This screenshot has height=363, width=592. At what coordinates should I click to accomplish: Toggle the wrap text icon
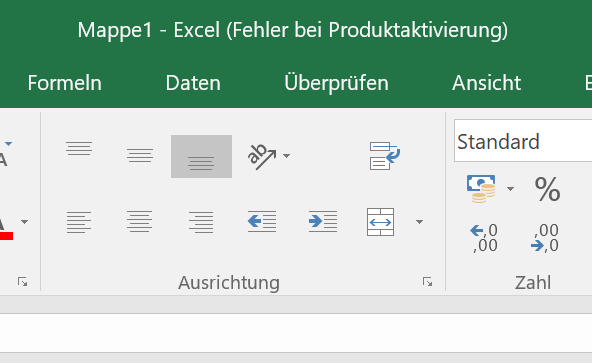[384, 156]
